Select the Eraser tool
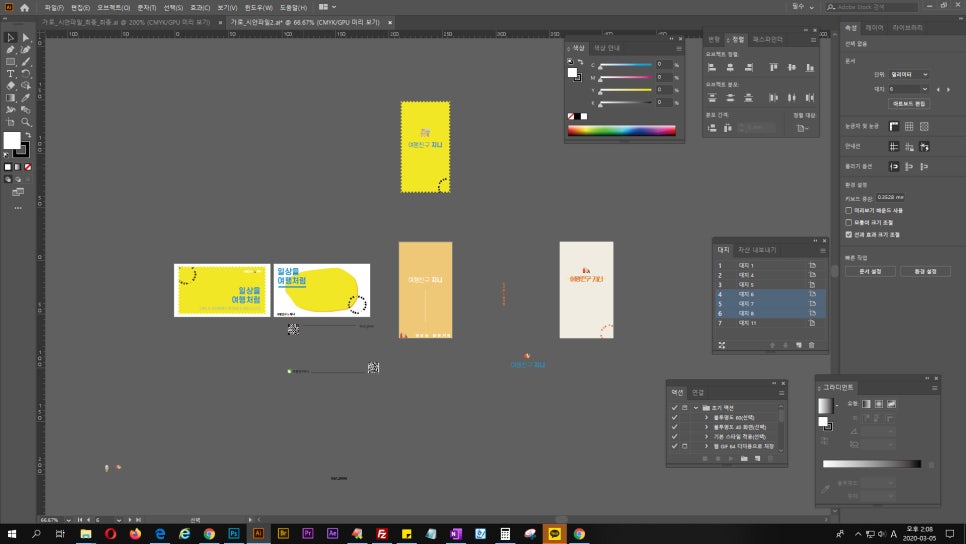966x544 pixels. pos(10,86)
